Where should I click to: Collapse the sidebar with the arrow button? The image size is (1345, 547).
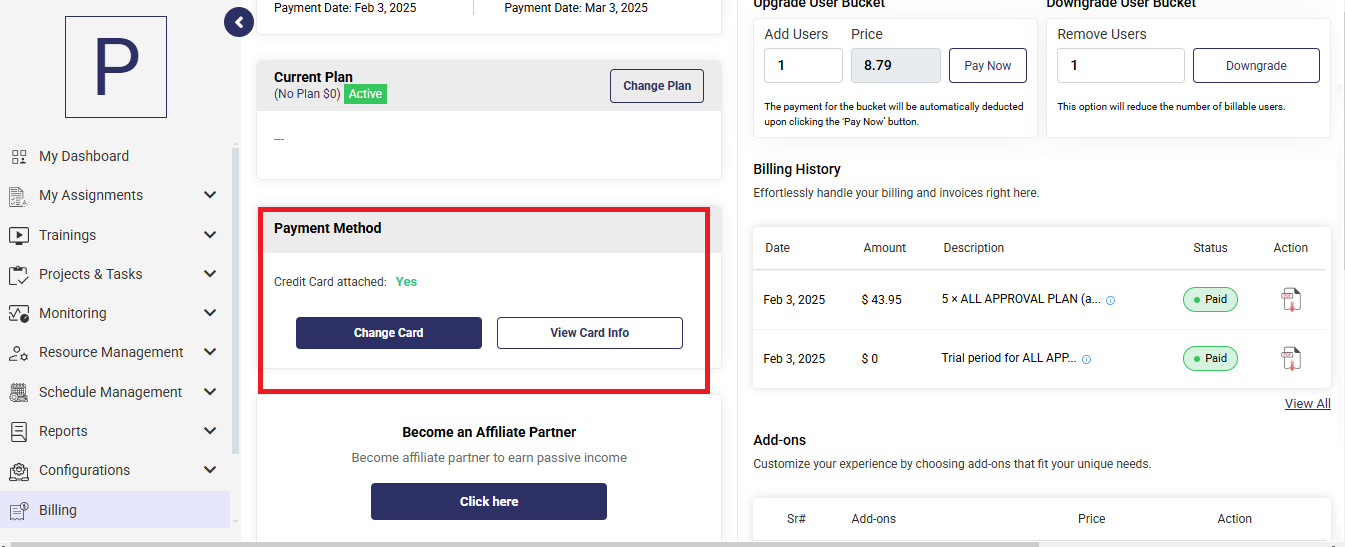pyautogui.click(x=239, y=21)
